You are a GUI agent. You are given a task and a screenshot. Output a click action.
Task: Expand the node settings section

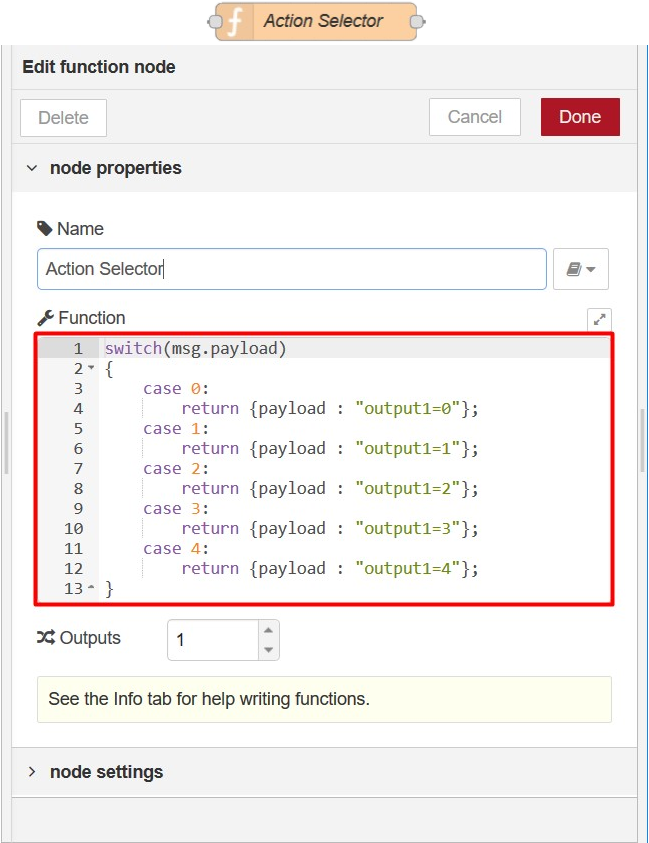(x=33, y=772)
